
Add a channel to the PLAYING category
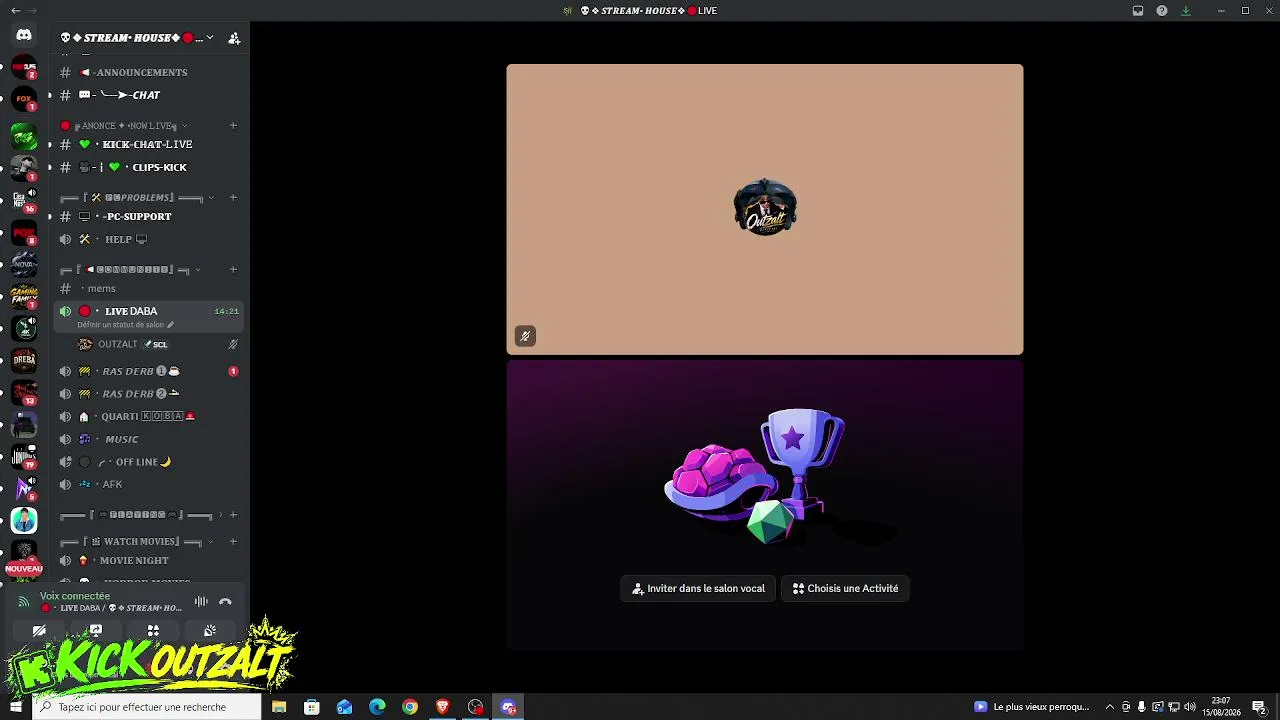233,515
